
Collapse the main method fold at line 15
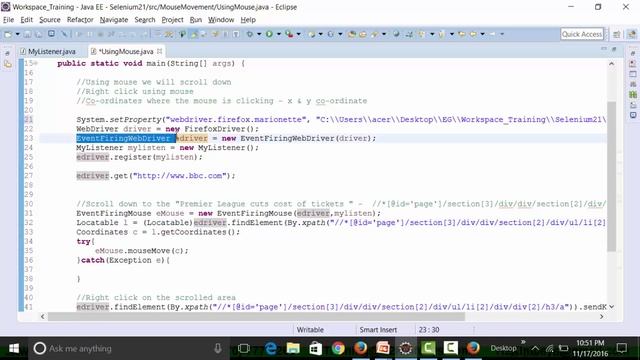click(36, 63)
